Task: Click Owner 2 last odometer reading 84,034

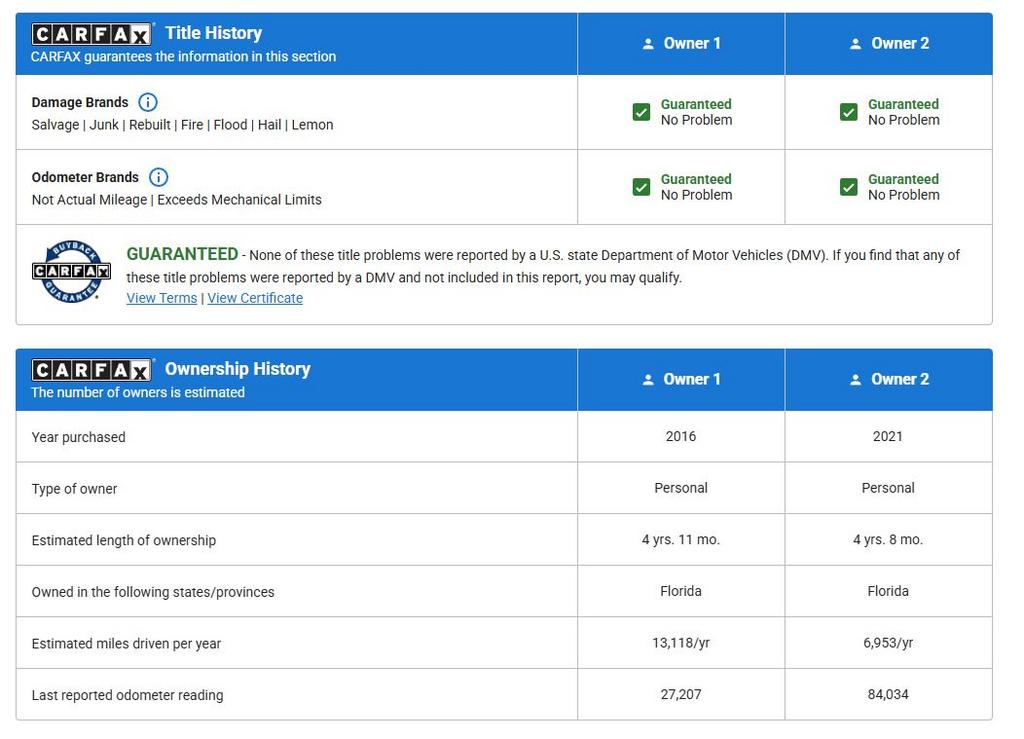Action: (888, 694)
